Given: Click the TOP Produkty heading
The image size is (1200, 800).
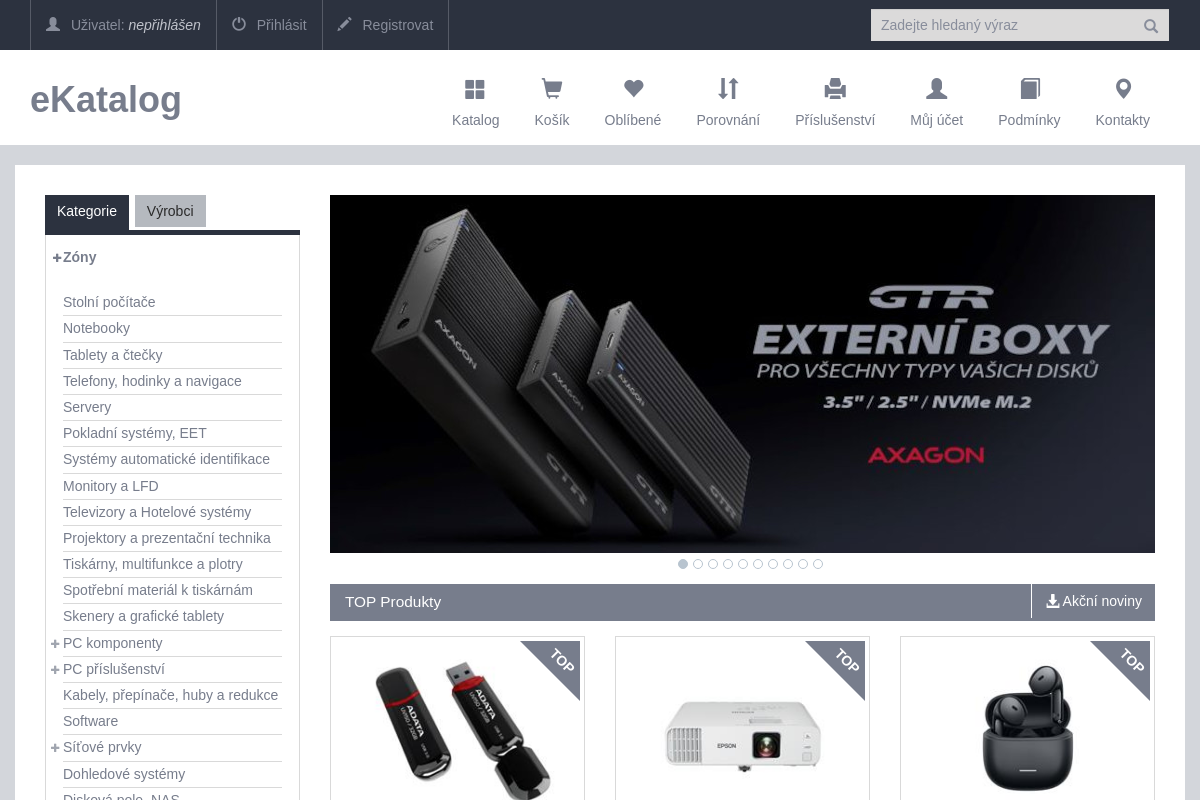Looking at the screenshot, I should (393, 601).
